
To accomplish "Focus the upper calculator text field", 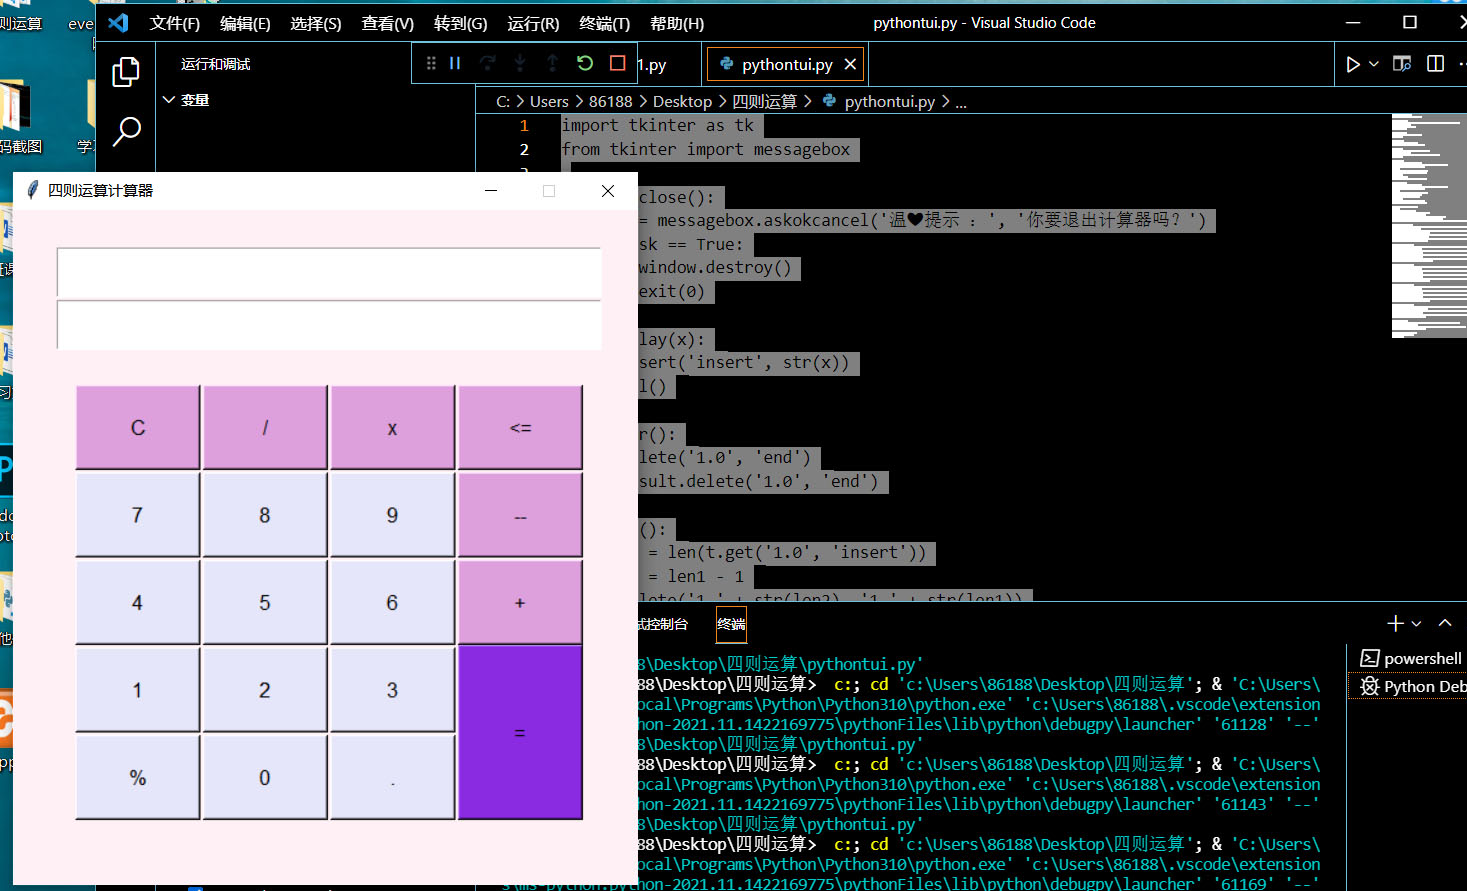I will coord(329,273).
